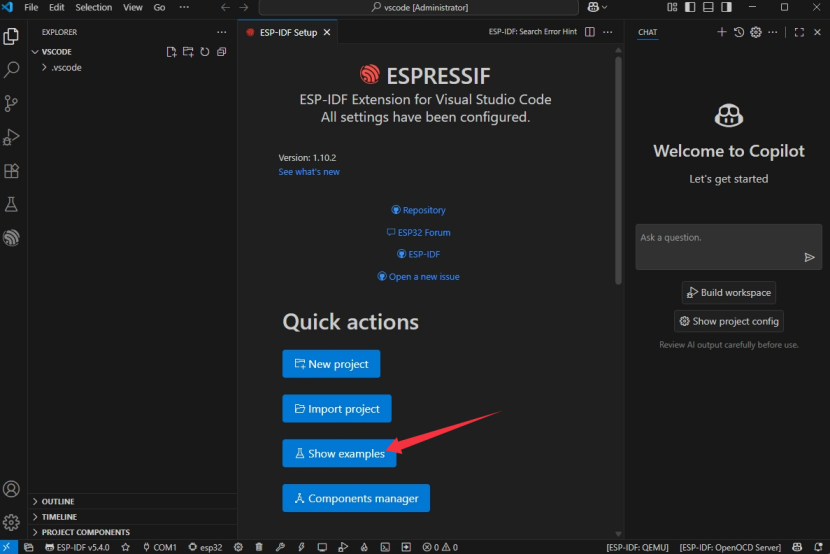Open the Search view in activity bar
This screenshot has width=830, height=554.
tap(11, 69)
